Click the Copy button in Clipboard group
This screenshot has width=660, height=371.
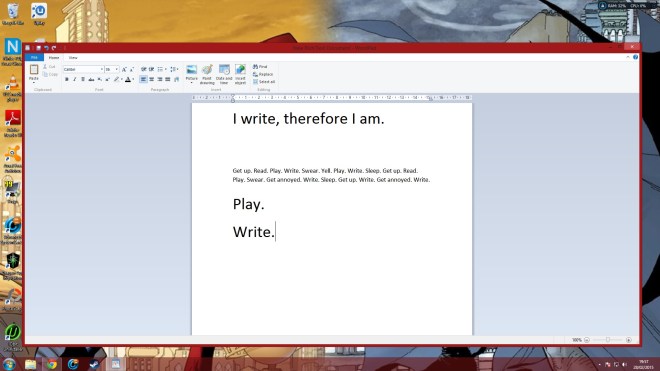click(x=50, y=74)
